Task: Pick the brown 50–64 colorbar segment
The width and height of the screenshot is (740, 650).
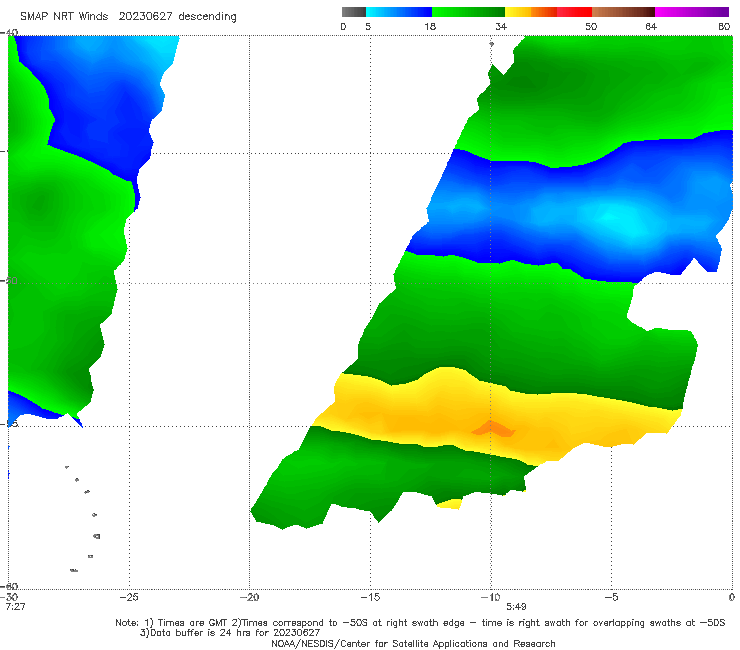Action: click(x=623, y=12)
